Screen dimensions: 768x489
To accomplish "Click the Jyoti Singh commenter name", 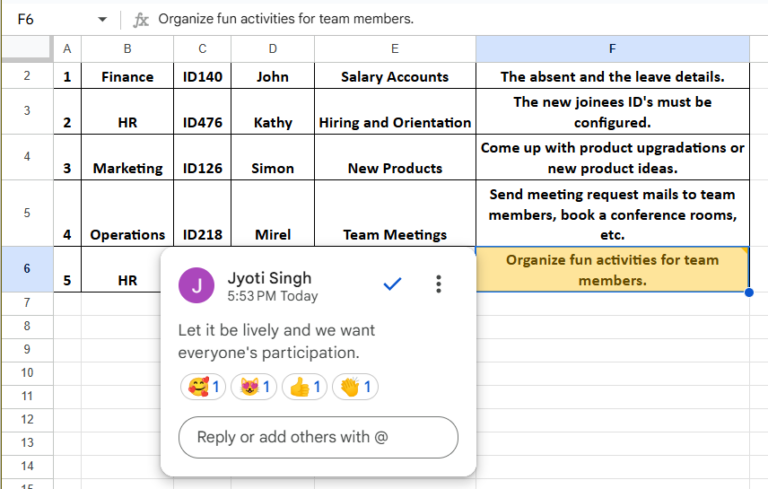I will (x=269, y=278).
